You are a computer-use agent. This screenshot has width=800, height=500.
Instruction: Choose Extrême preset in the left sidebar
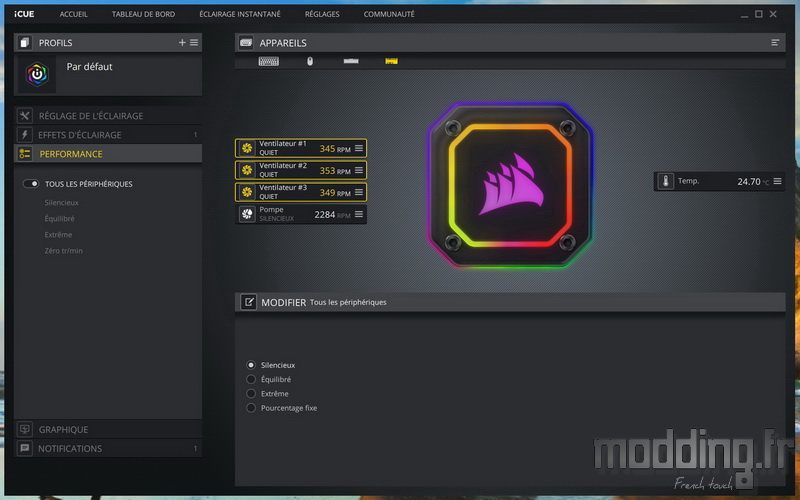58,235
